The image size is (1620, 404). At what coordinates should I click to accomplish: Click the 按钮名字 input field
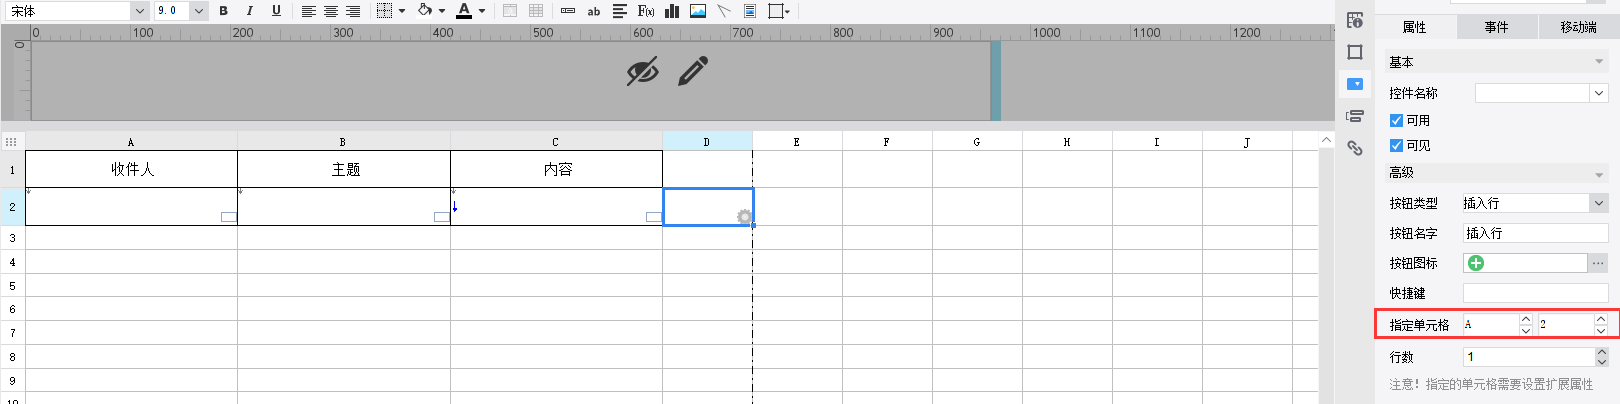pos(1535,233)
